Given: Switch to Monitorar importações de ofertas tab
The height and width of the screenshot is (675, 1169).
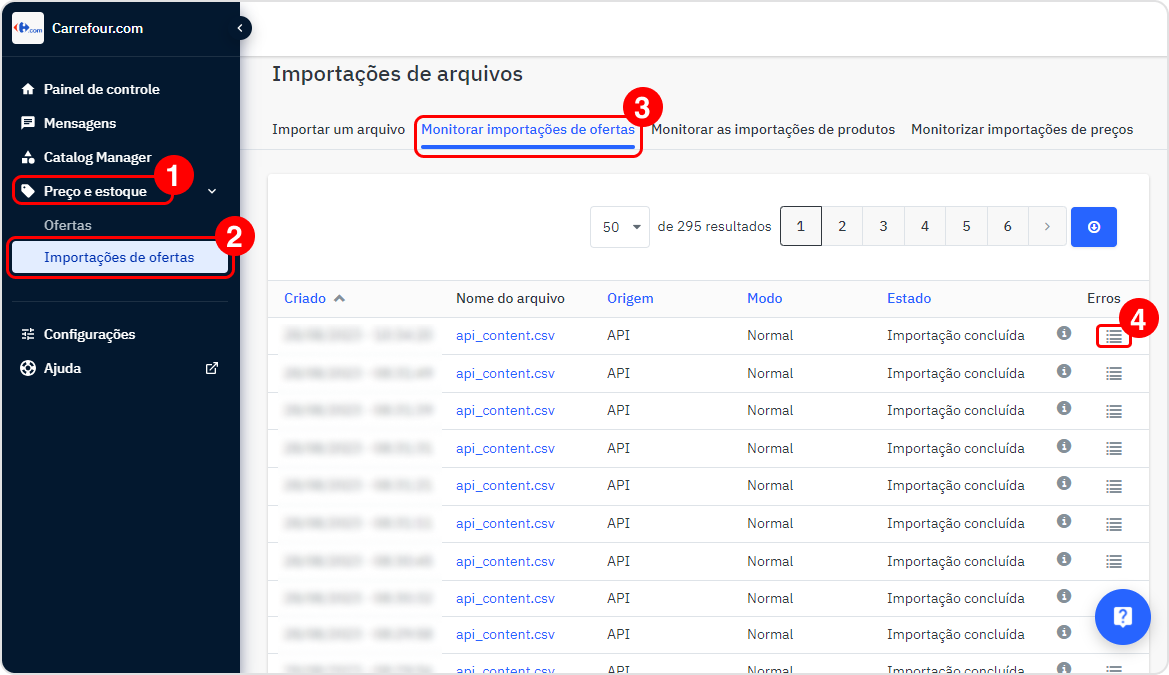Looking at the screenshot, I should tap(528, 130).
